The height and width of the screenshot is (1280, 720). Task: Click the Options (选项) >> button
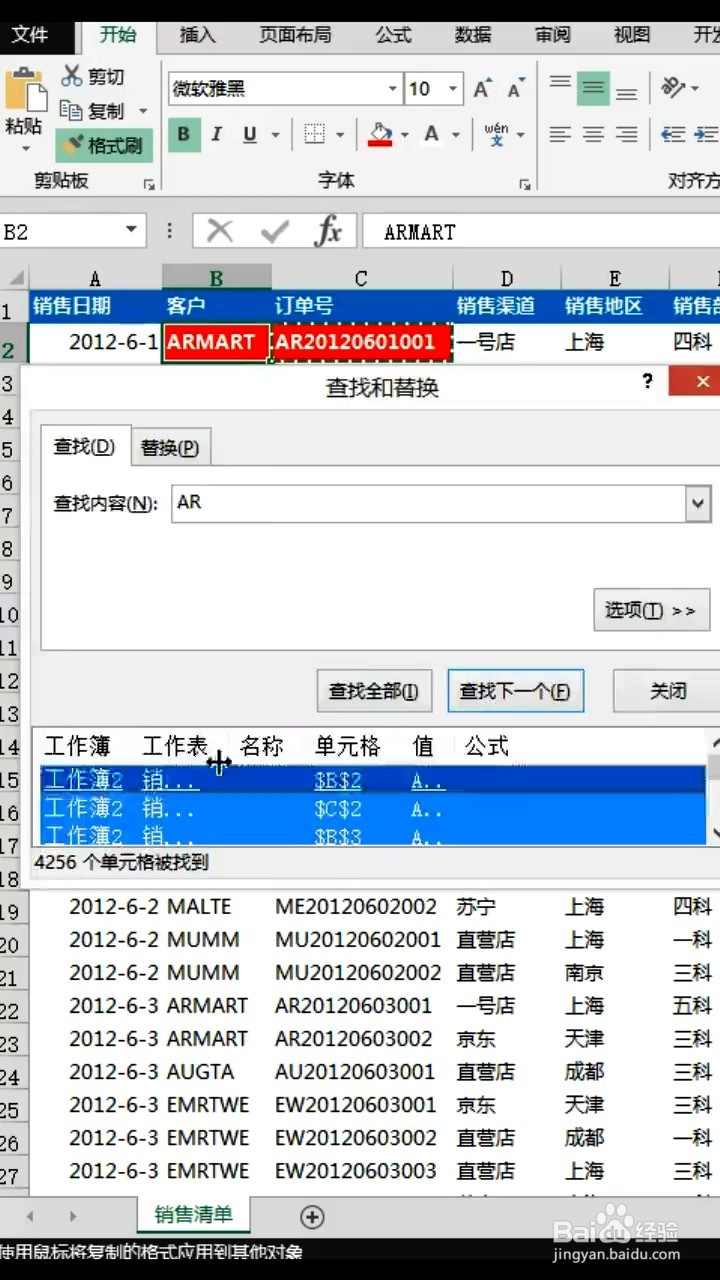[650, 610]
